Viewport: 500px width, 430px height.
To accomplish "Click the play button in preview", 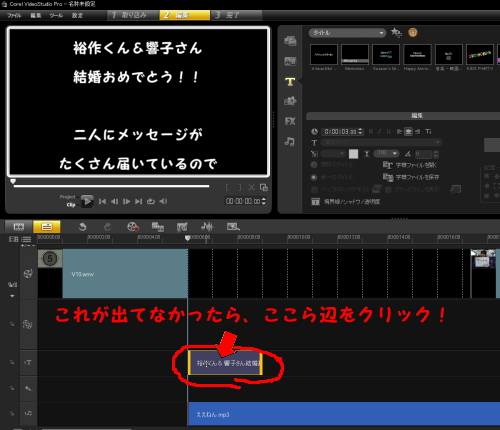I will click(87, 201).
